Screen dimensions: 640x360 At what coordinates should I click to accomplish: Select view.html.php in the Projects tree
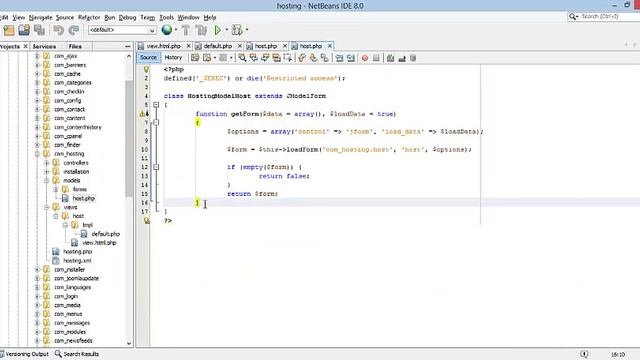[x=99, y=243]
